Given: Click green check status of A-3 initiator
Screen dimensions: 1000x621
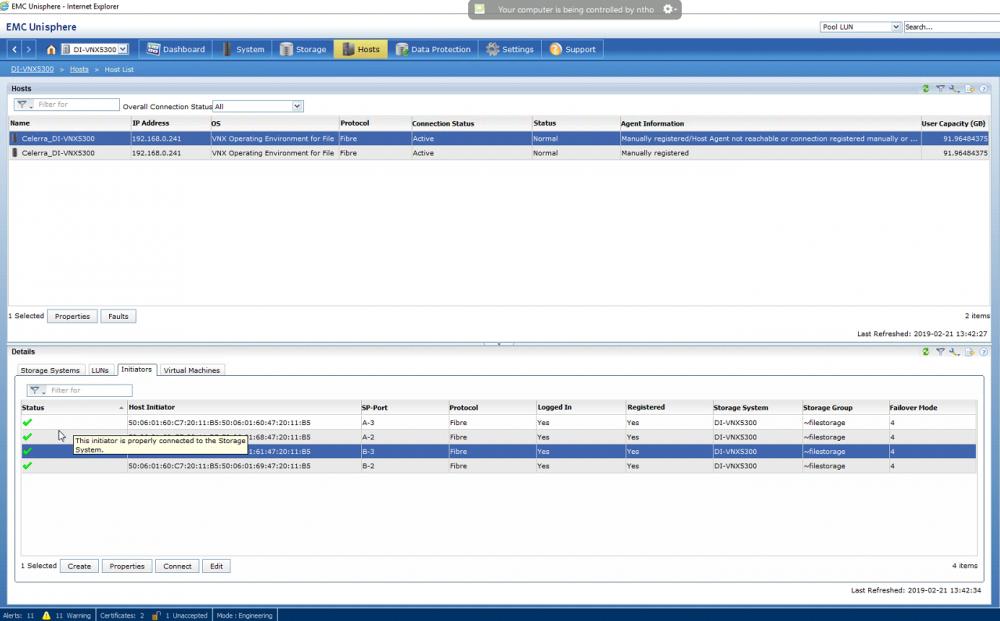Looking at the screenshot, I should point(27,422).
